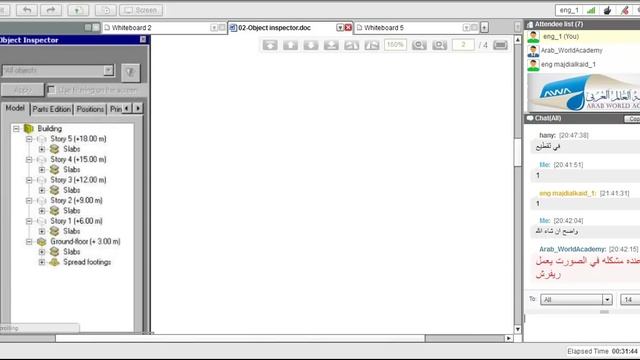Click the 100% zoom field
This screenshot has height=360, width=640.
click(395, 44)
